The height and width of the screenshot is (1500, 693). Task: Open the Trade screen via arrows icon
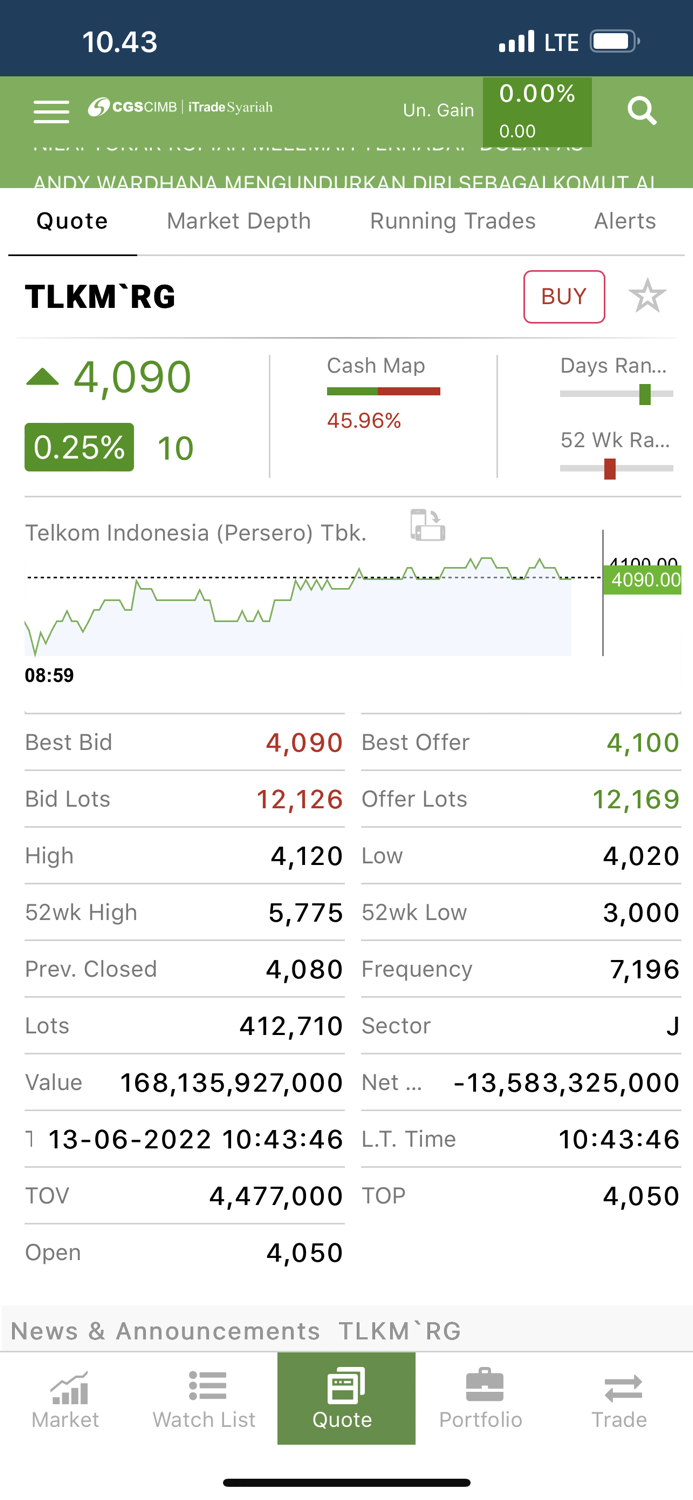[621, 1398]
